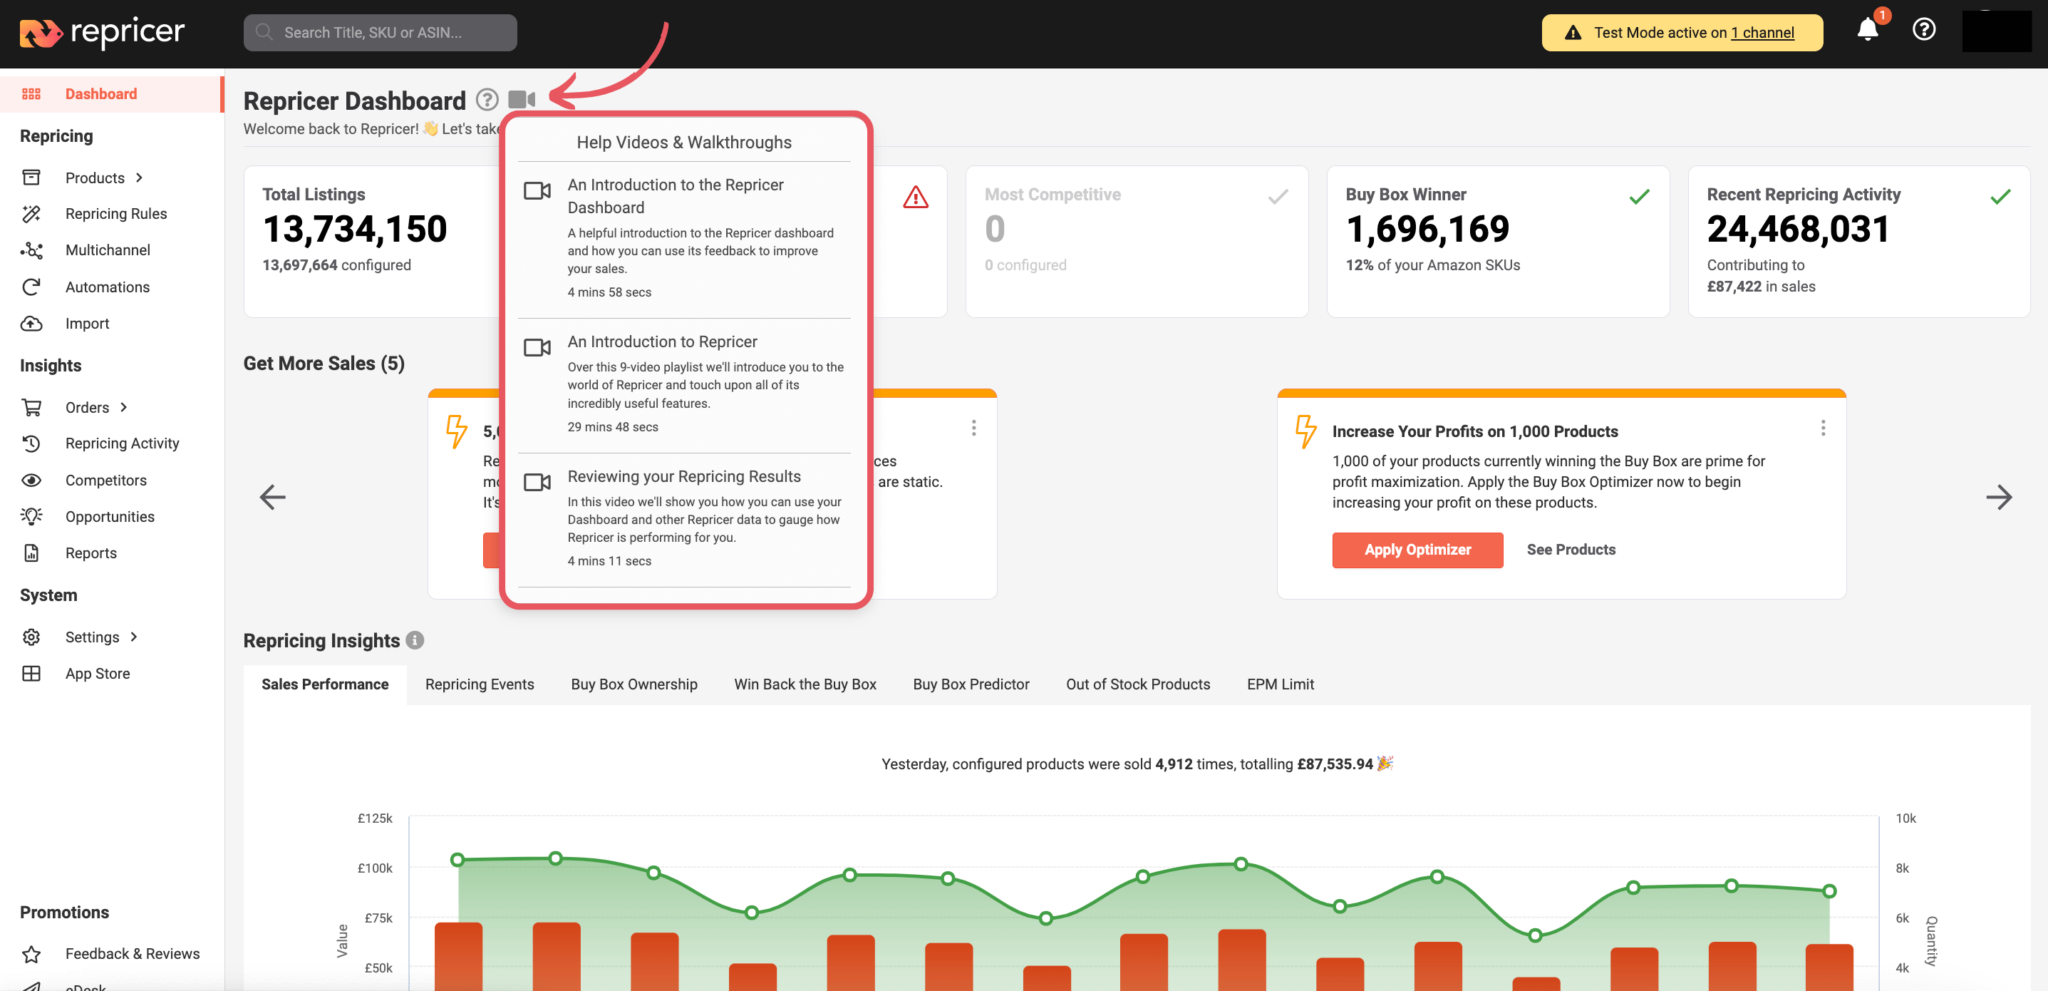The width and height of the screenshot is (2048, 991).
Task: Click the Opportunities lightbulb icon
Action: click(32, 517)
